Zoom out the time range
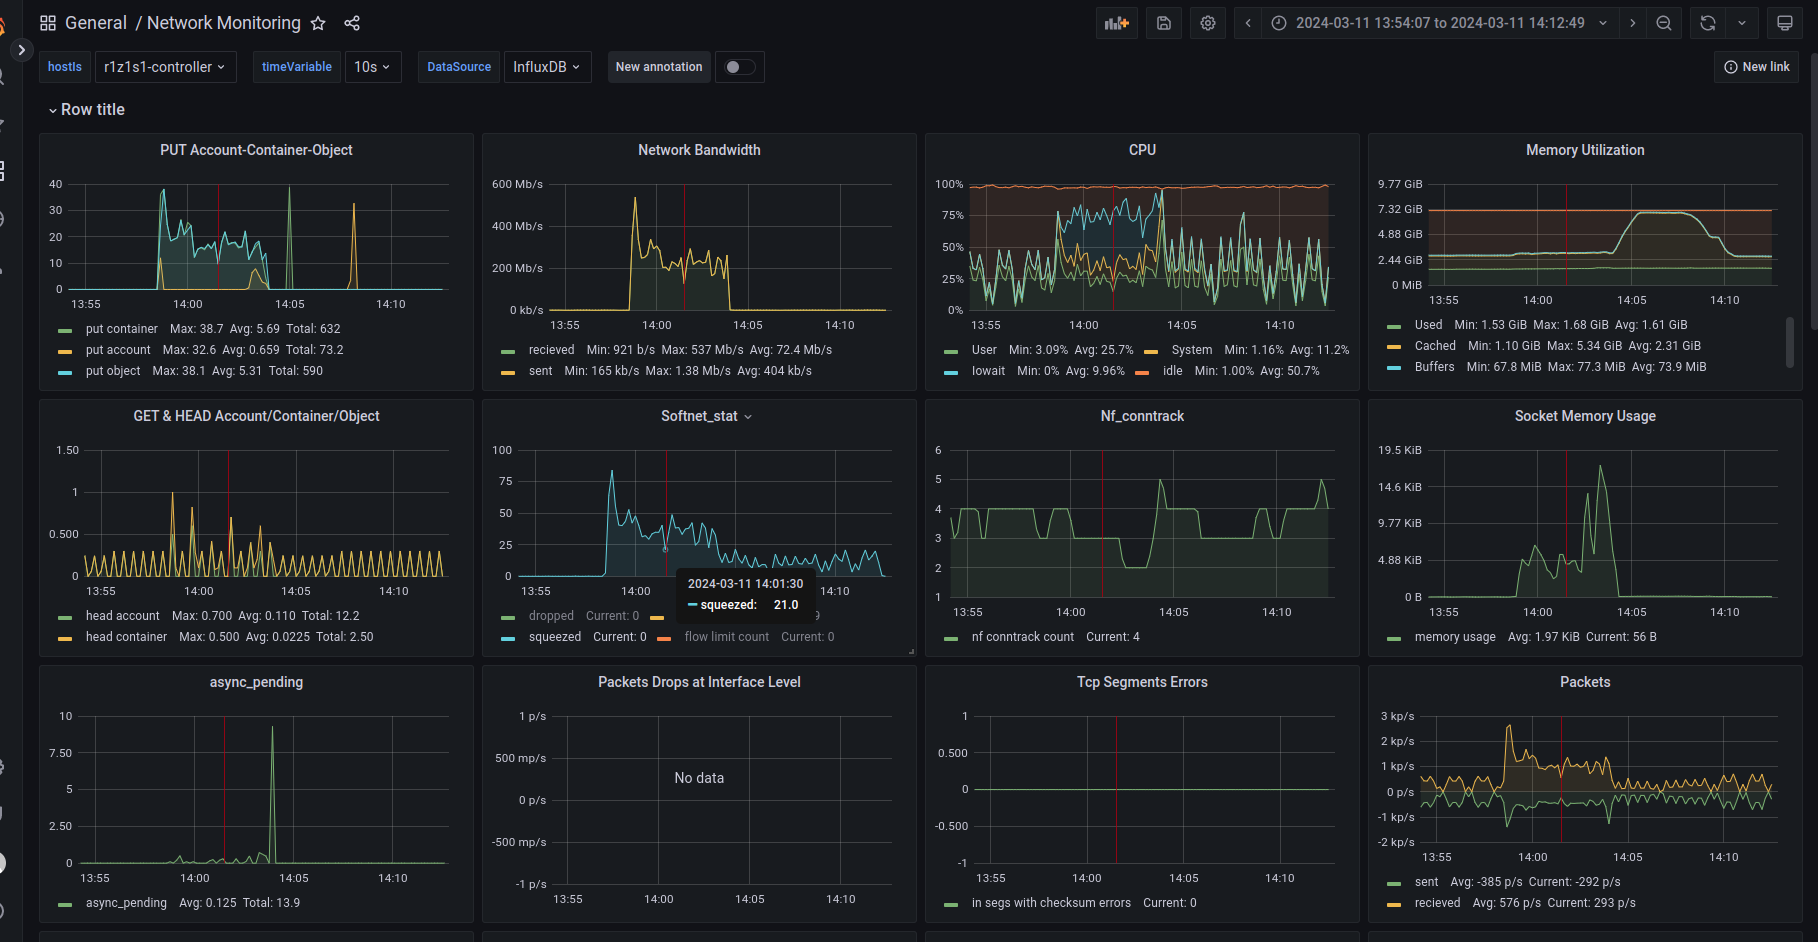The width and height of the screenshot is (1818, 942). click(1664, 23)
